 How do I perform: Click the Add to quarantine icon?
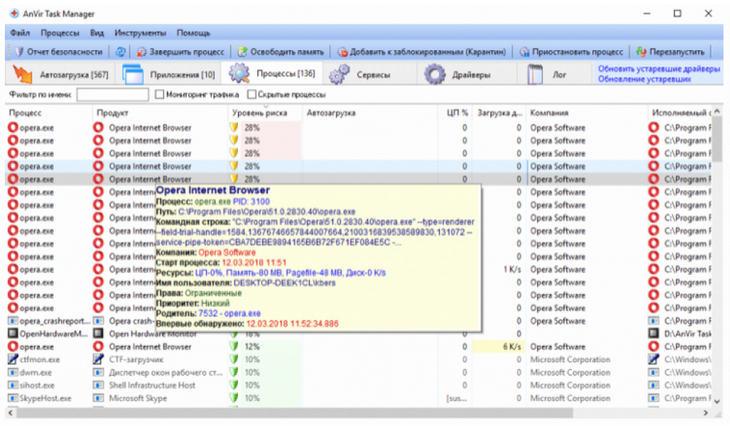pyautogui.click(x=342, y=52)
